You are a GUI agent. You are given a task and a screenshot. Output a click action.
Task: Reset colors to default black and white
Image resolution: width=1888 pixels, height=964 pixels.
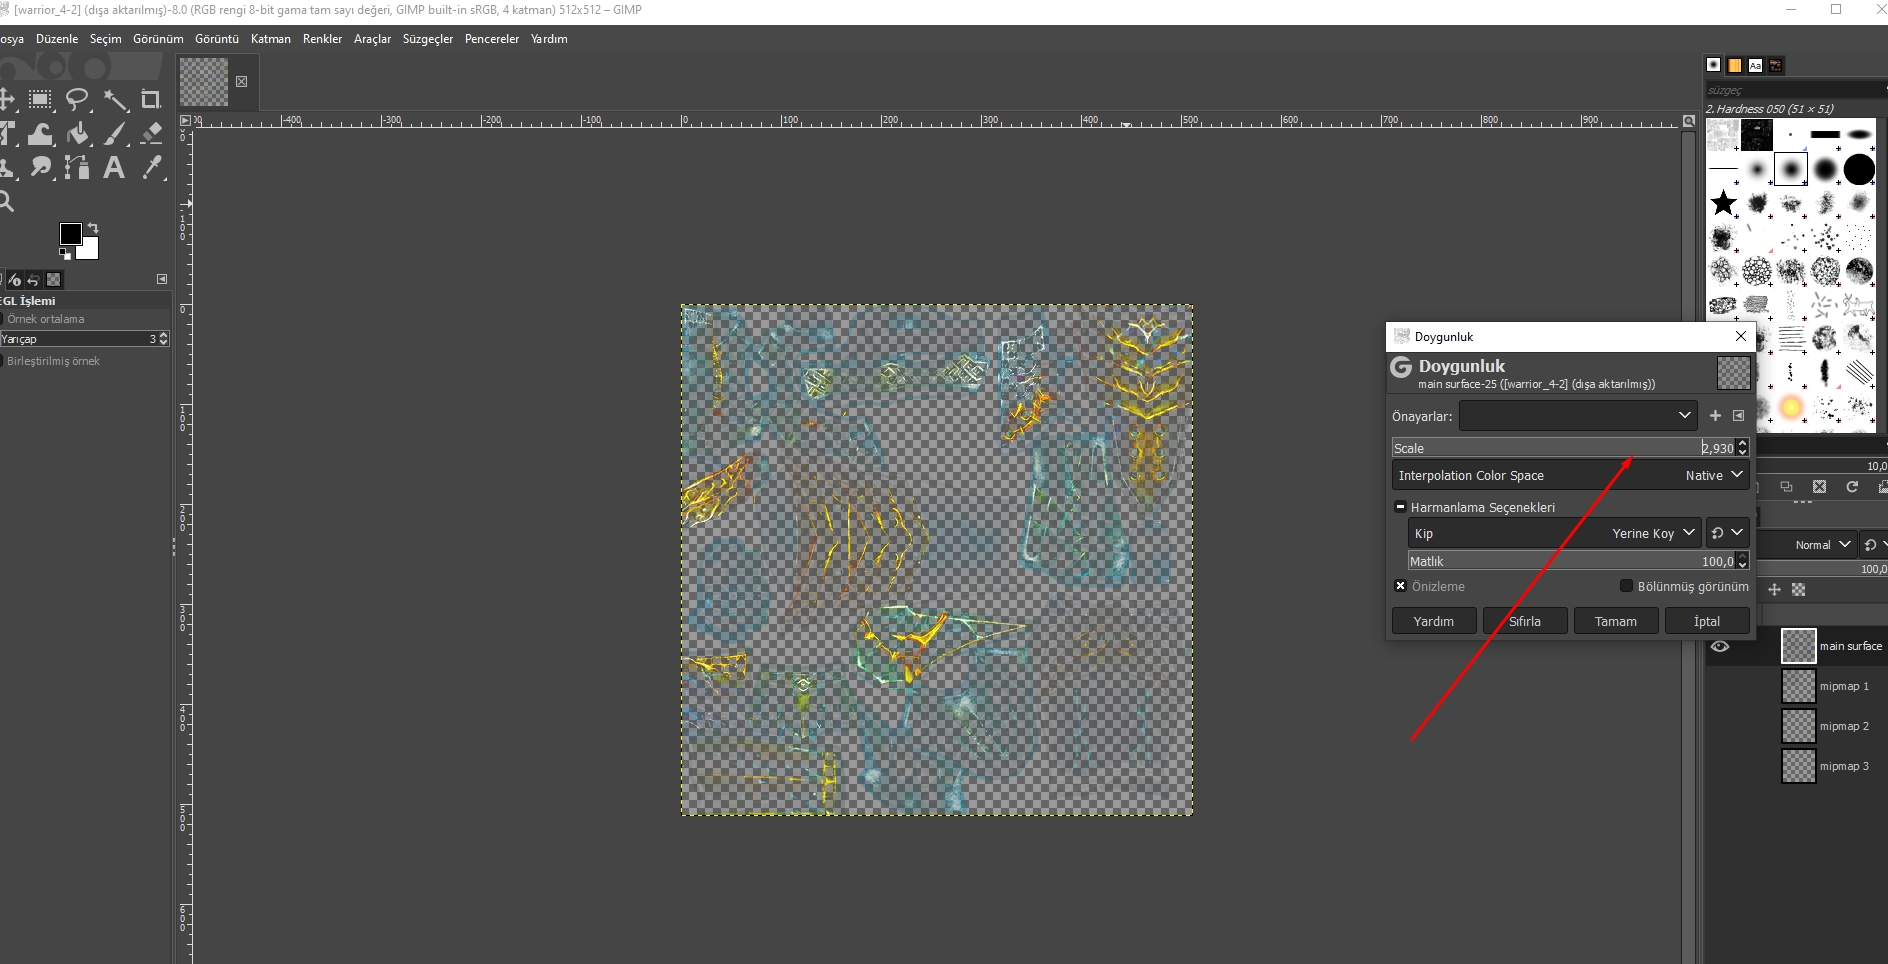tap(65, 254)
